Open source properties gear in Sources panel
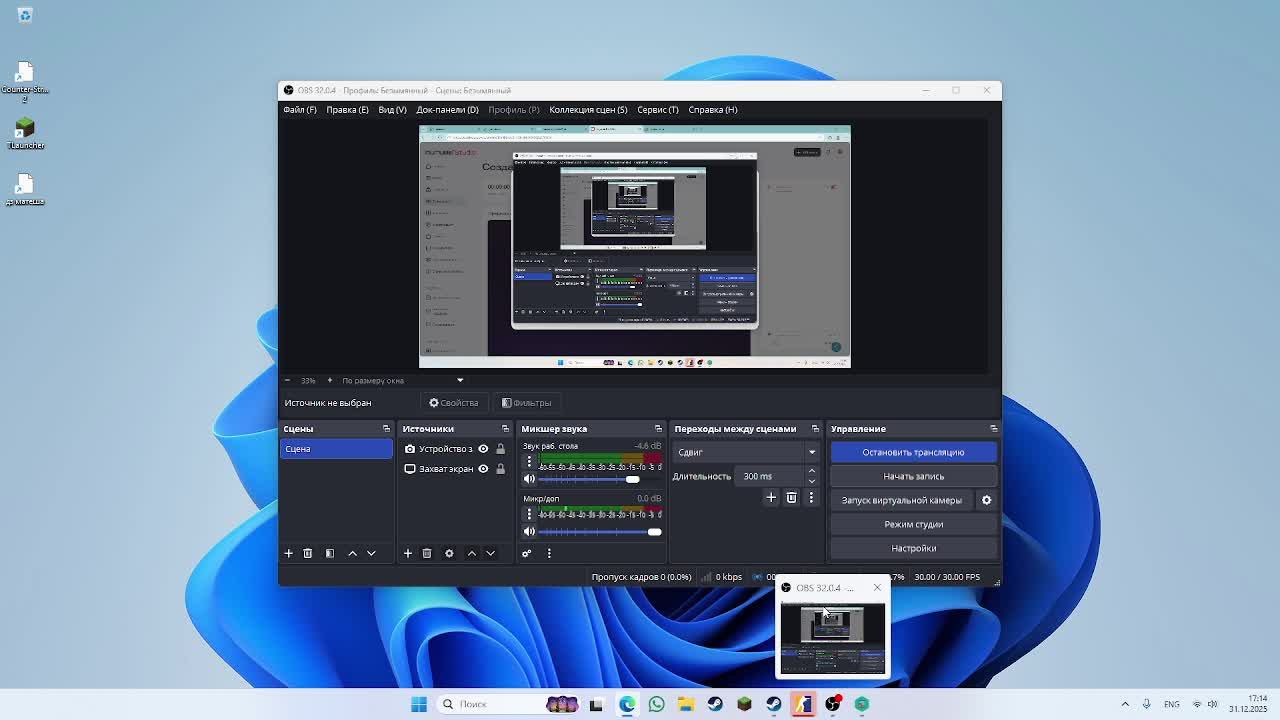 [x=449, y=553]
